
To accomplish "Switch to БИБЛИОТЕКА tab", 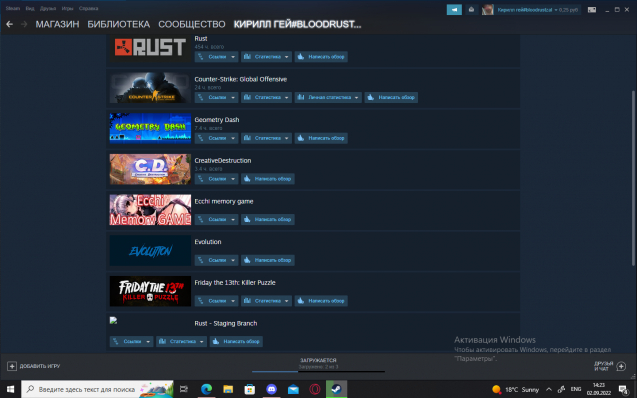I will 119,24.
